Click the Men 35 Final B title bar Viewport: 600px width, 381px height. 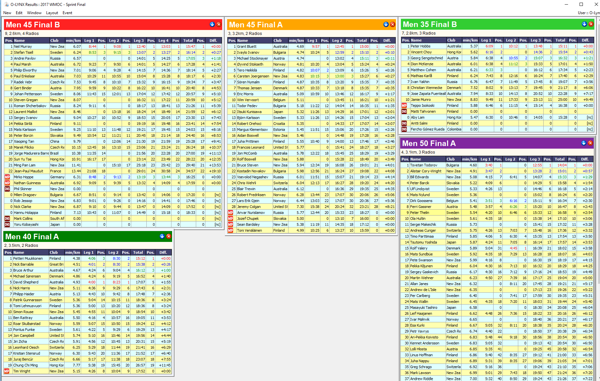497,24
